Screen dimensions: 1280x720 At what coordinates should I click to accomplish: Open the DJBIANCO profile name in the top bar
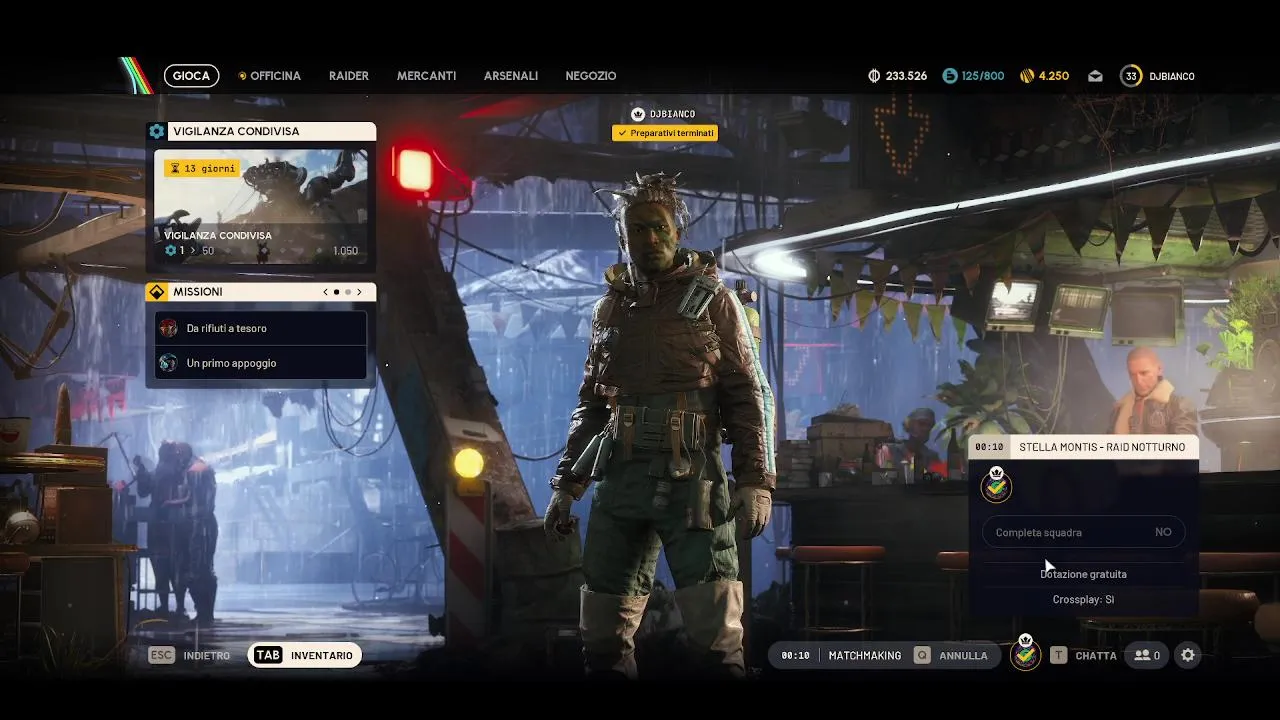coord(1172,76)
